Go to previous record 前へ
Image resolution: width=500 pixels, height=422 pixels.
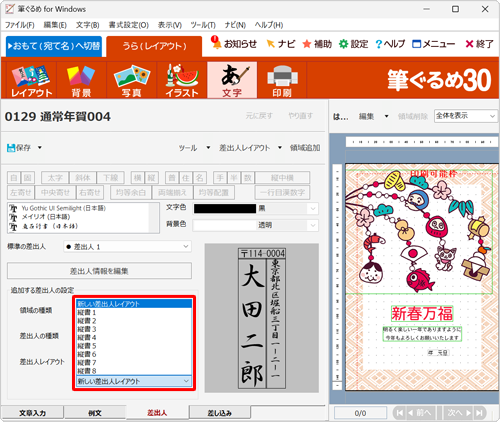coord(421,413)
